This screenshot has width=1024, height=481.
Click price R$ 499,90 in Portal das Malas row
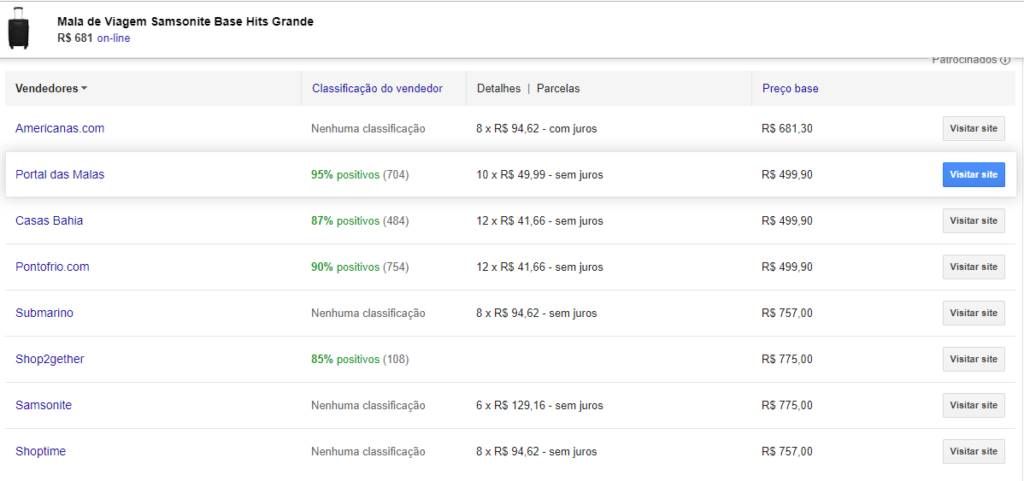(x=787, y=175)
